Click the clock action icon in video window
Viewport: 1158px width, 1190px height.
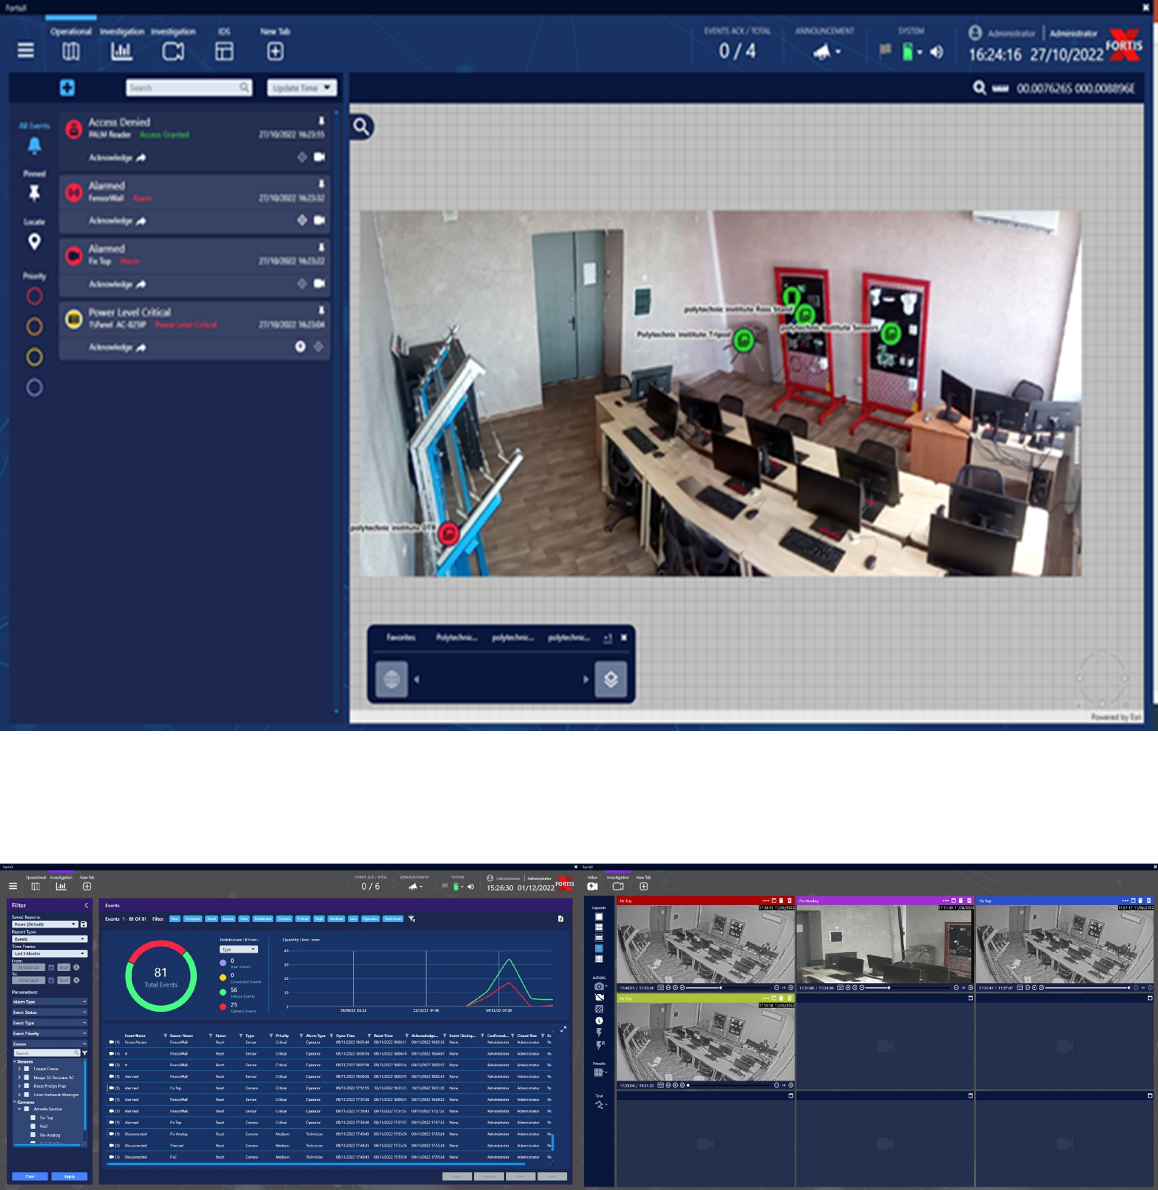coord(599,1021)
